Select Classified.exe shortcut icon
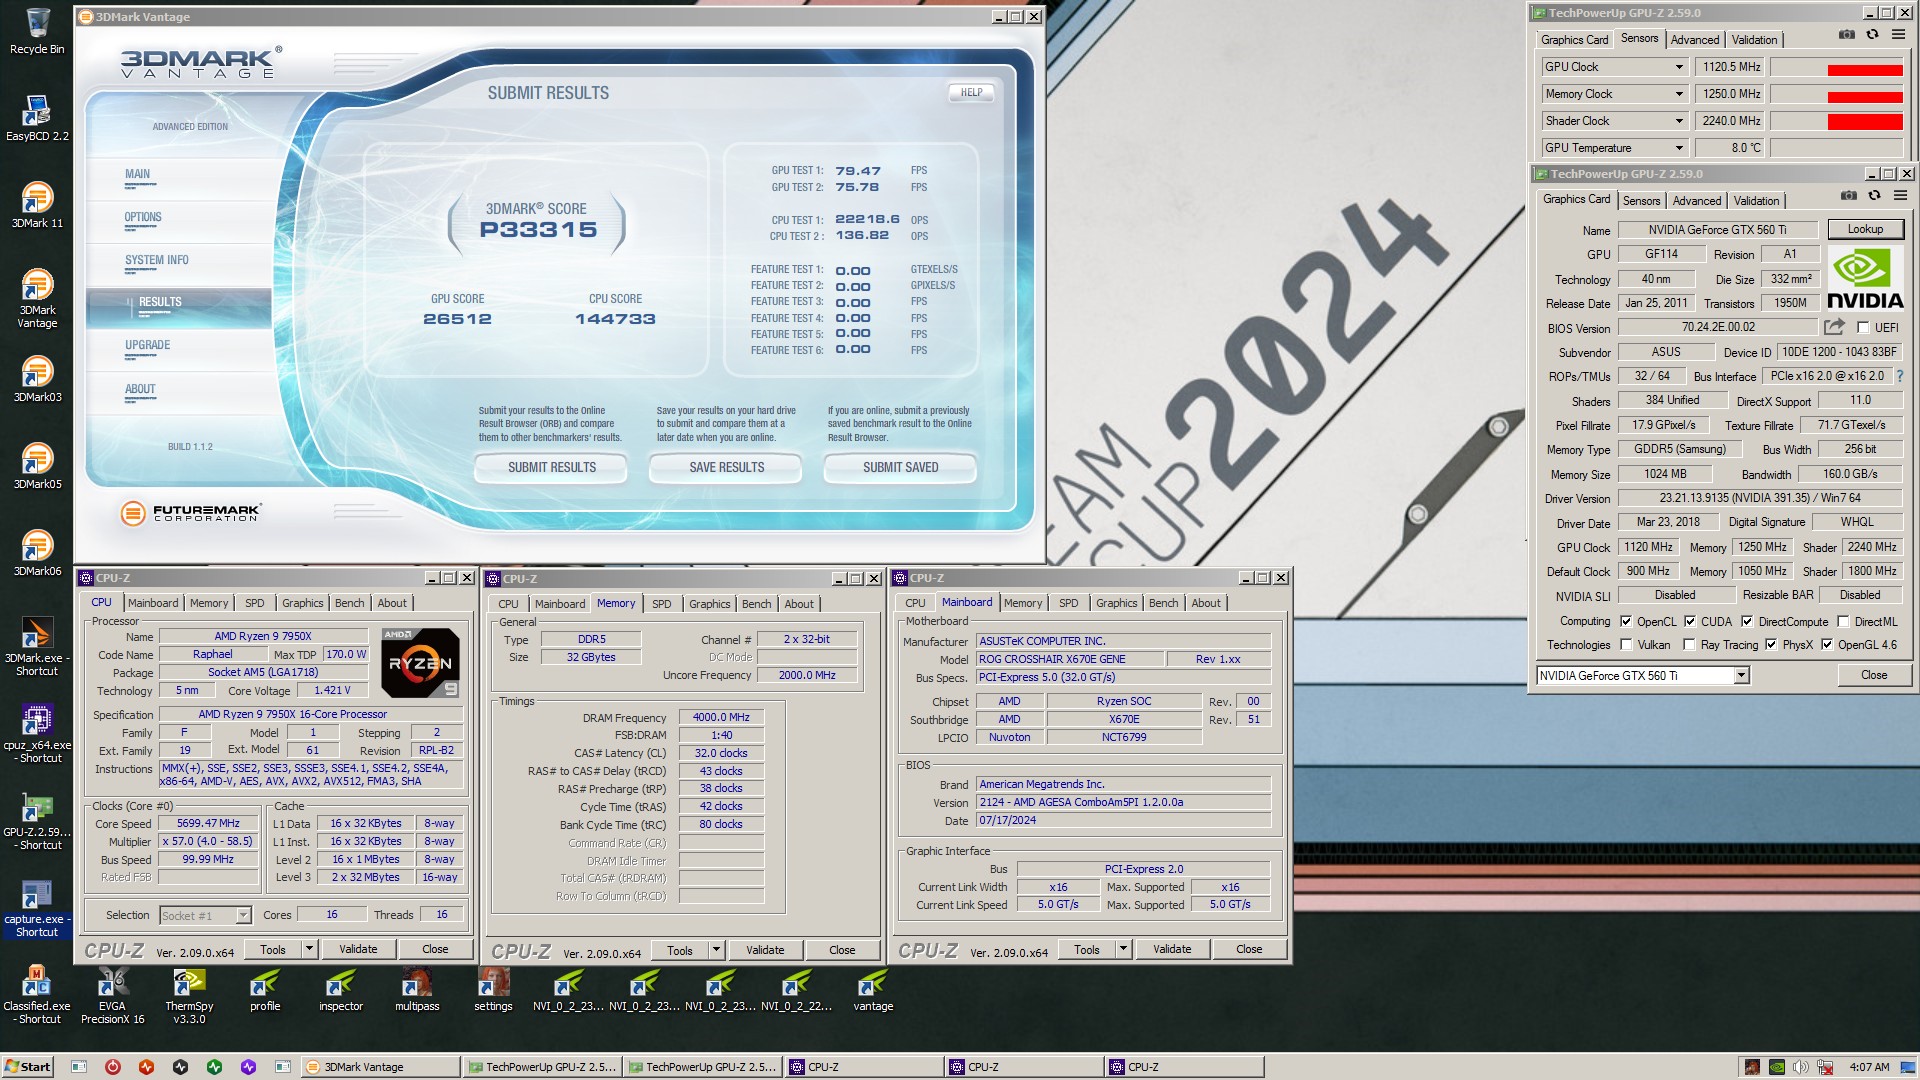The width and height of the screenshot is (1920, 1080). pos(37,994)
